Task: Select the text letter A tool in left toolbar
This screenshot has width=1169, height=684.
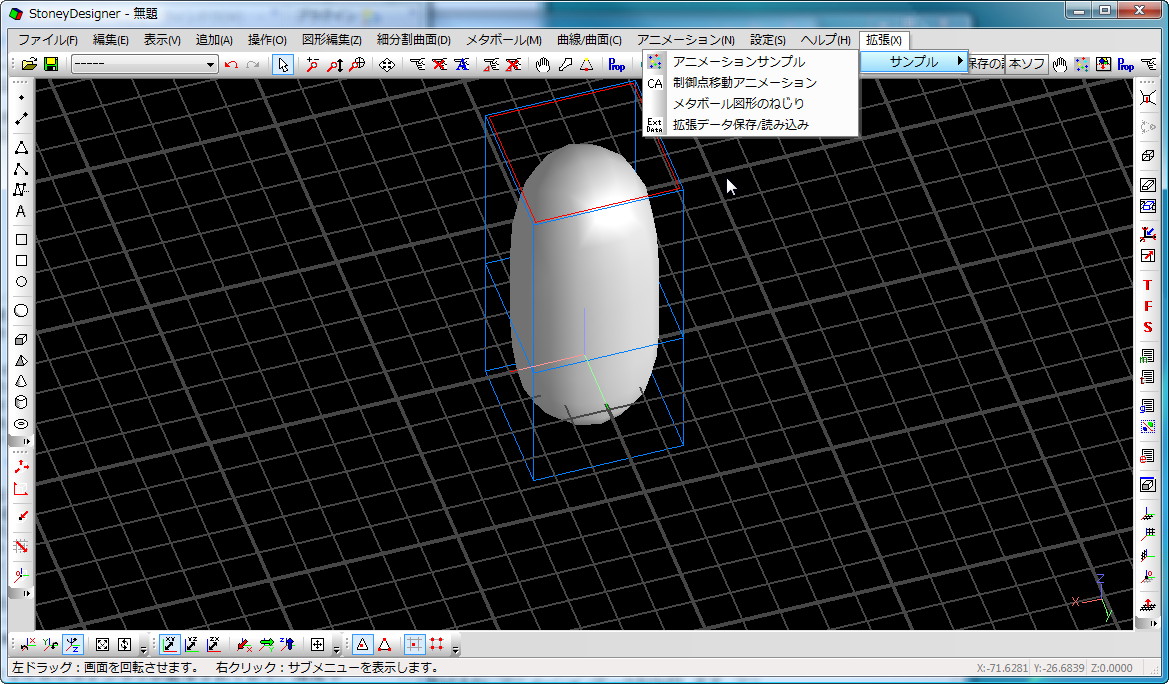Action: [21, 211]
